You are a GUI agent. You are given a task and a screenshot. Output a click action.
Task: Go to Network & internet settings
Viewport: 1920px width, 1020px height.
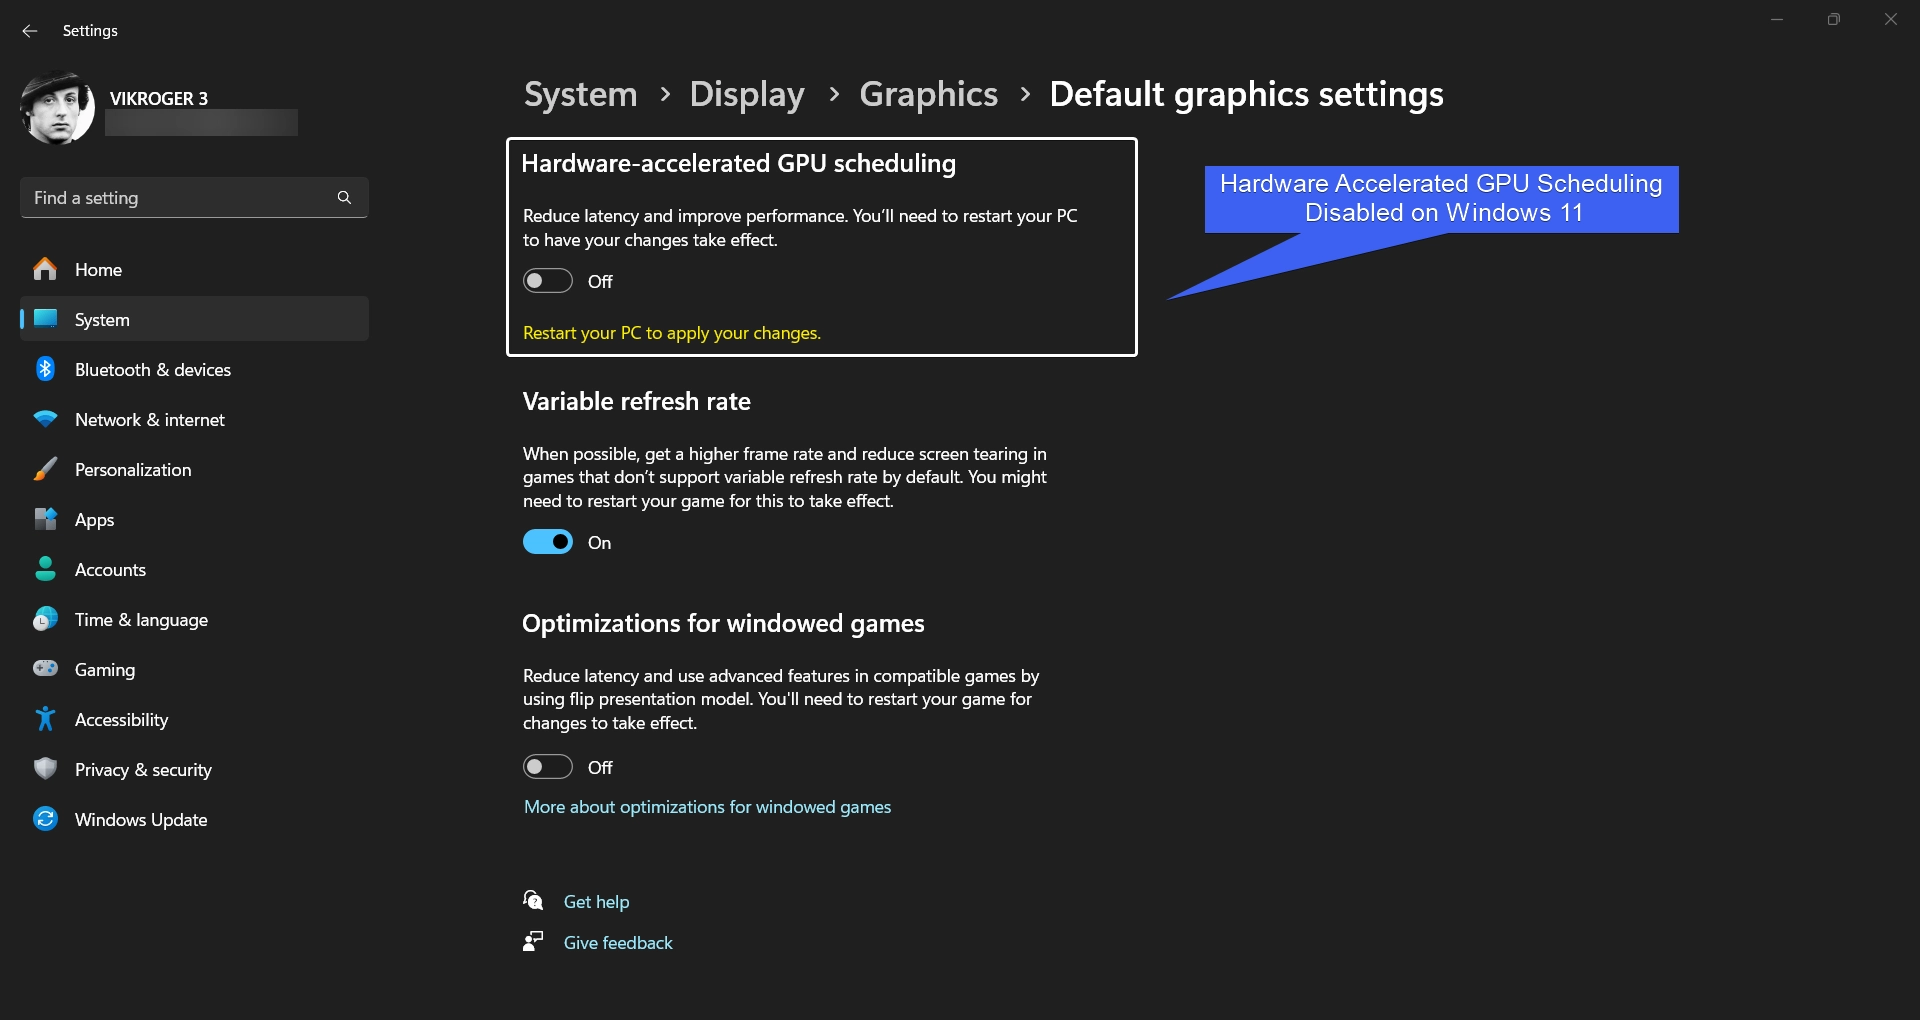click(x=194, y=419)
